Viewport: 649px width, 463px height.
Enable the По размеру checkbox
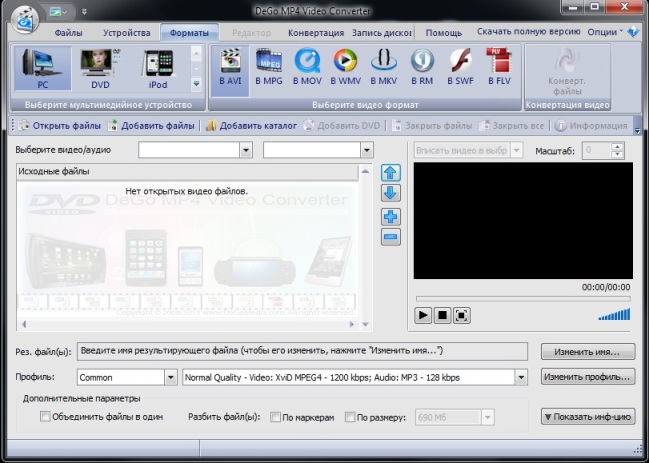tap(350, 417)
